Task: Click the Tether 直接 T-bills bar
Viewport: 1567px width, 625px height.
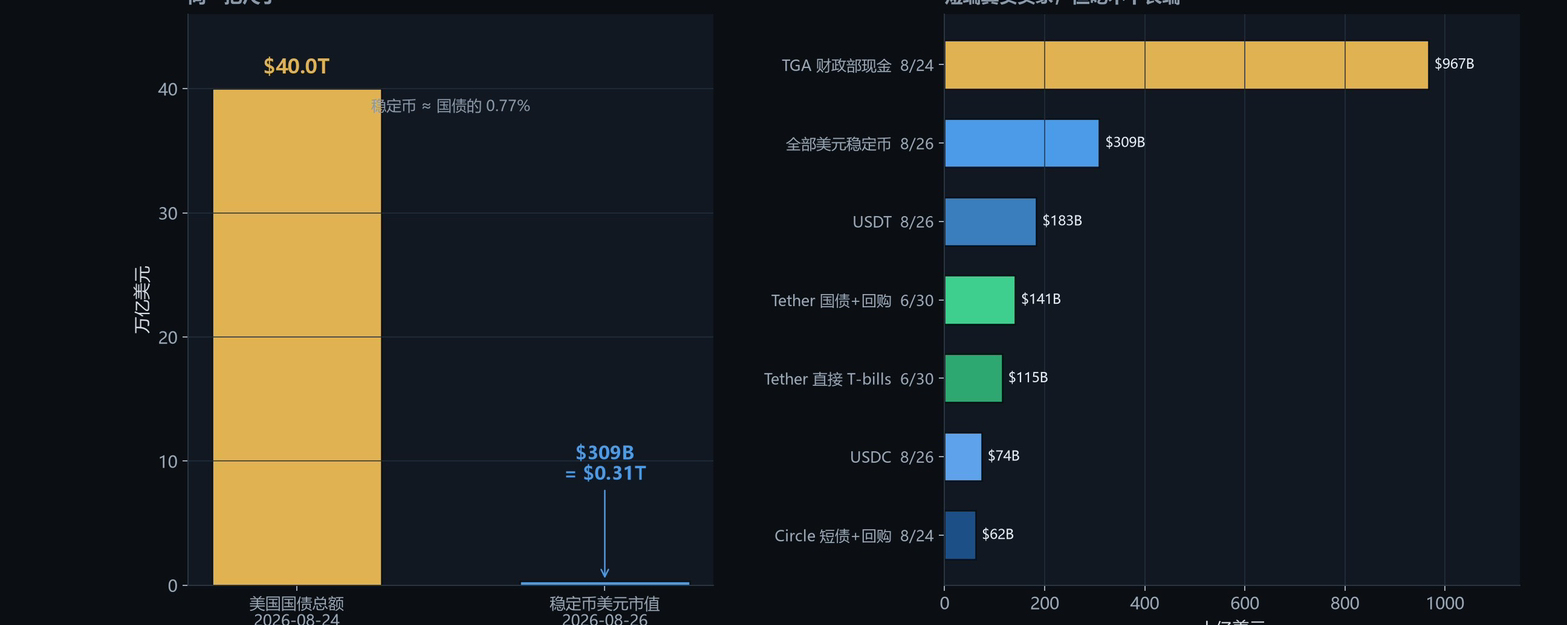Action: coord(973,378)
